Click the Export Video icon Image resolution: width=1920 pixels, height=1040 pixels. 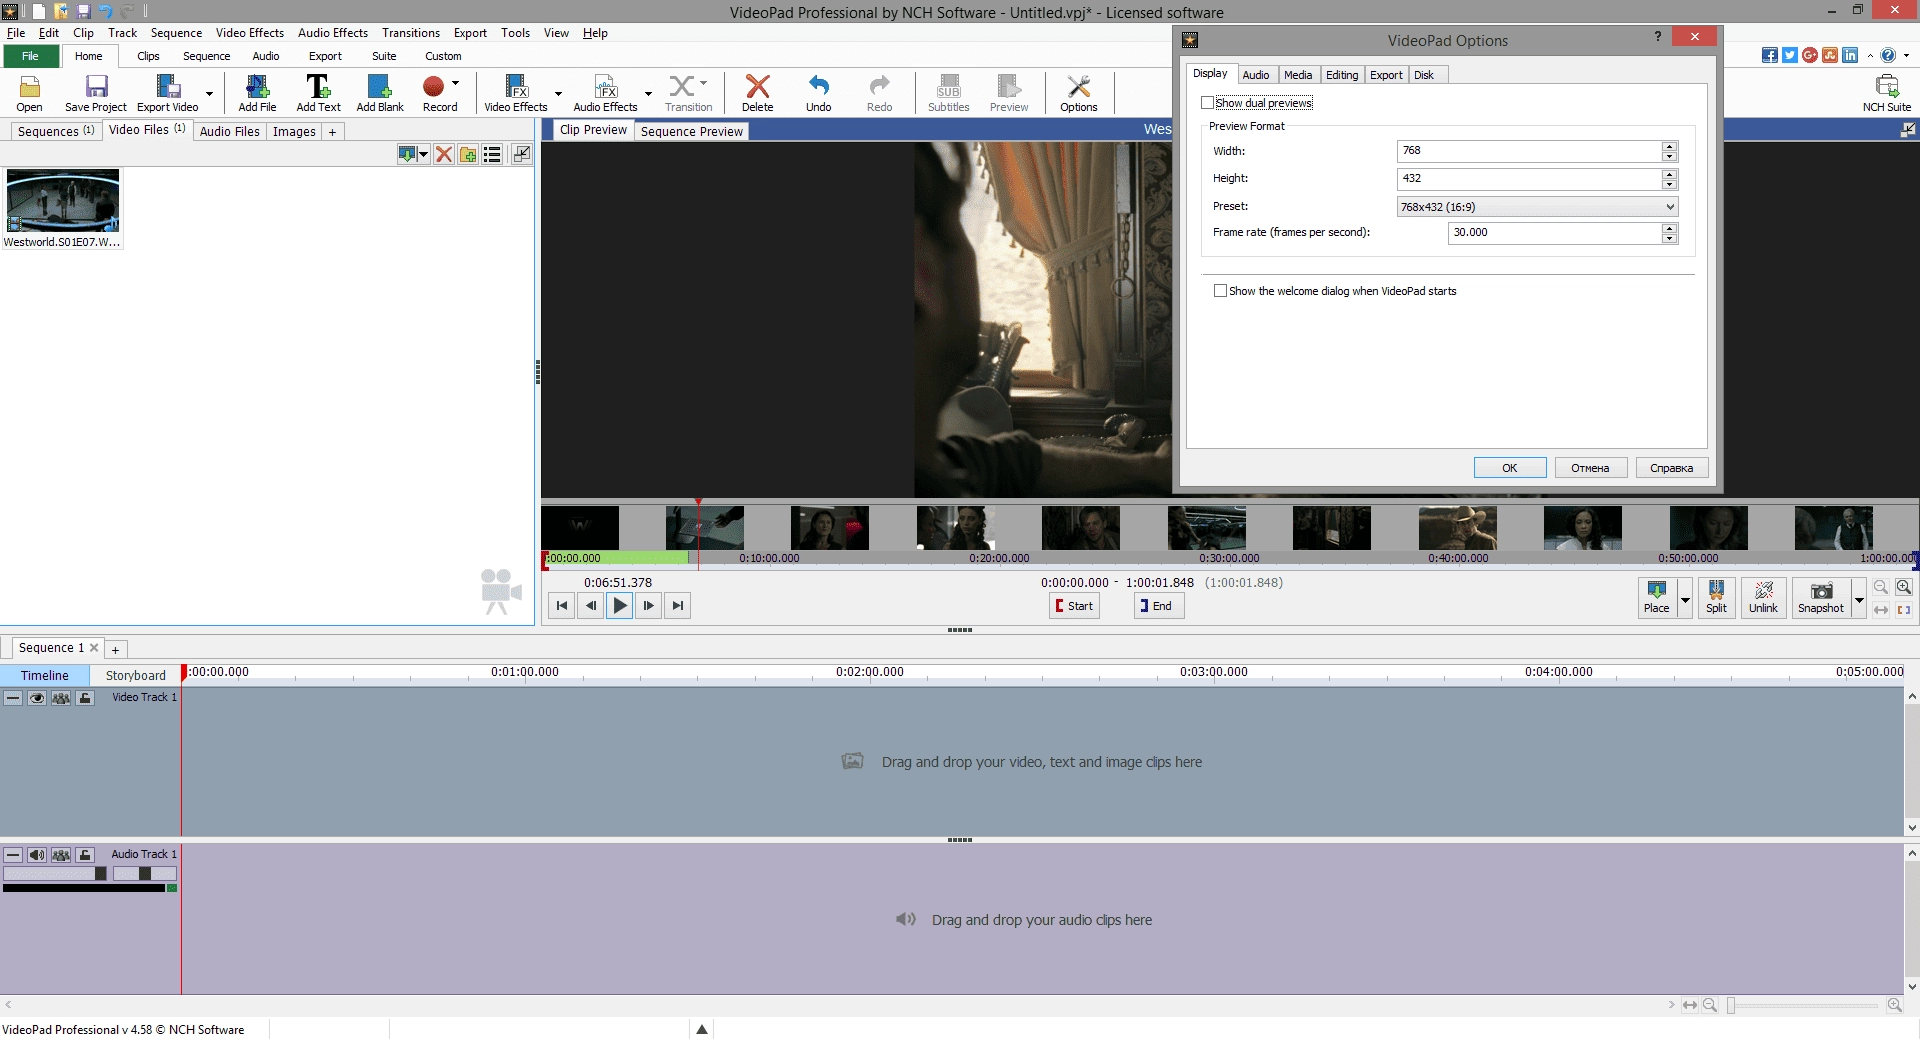168,93
